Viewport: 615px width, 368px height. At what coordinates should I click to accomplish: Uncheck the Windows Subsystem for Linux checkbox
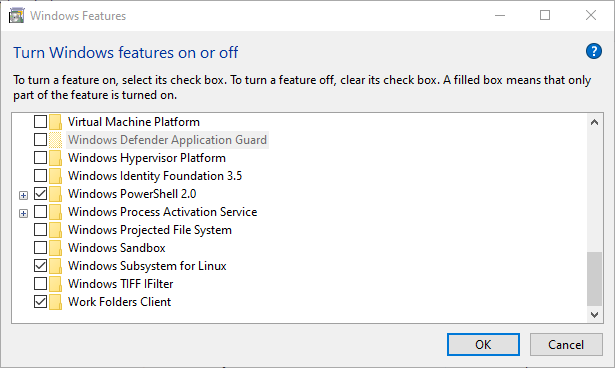[40, 266]
